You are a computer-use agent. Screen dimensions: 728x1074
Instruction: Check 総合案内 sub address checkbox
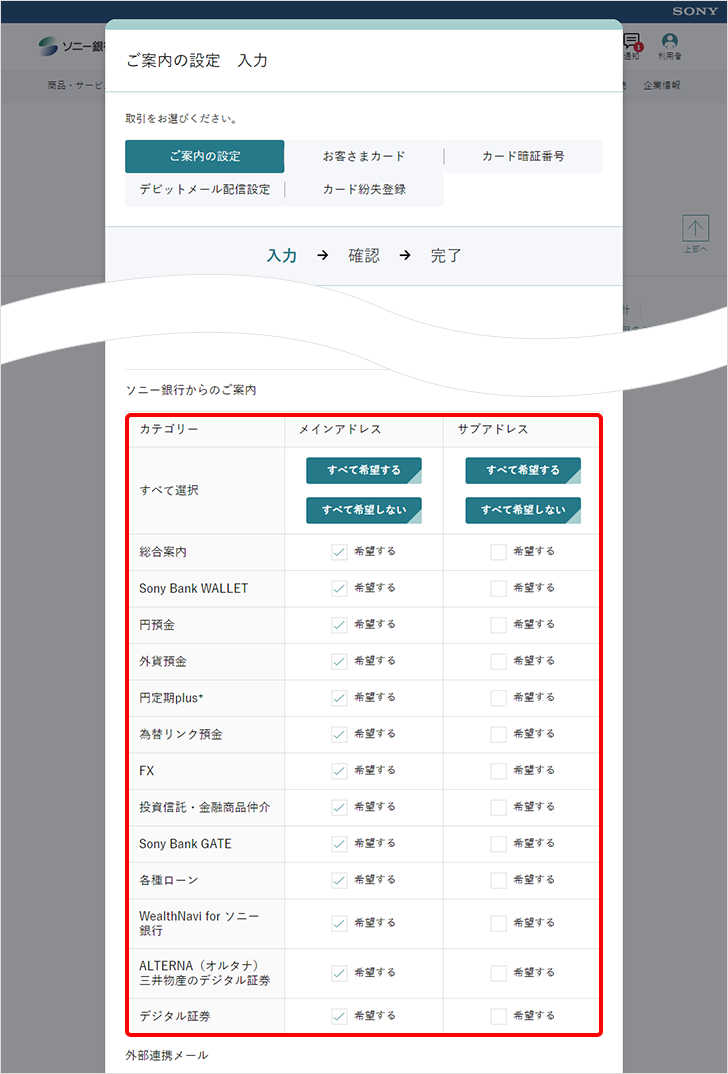click(499, 552)
